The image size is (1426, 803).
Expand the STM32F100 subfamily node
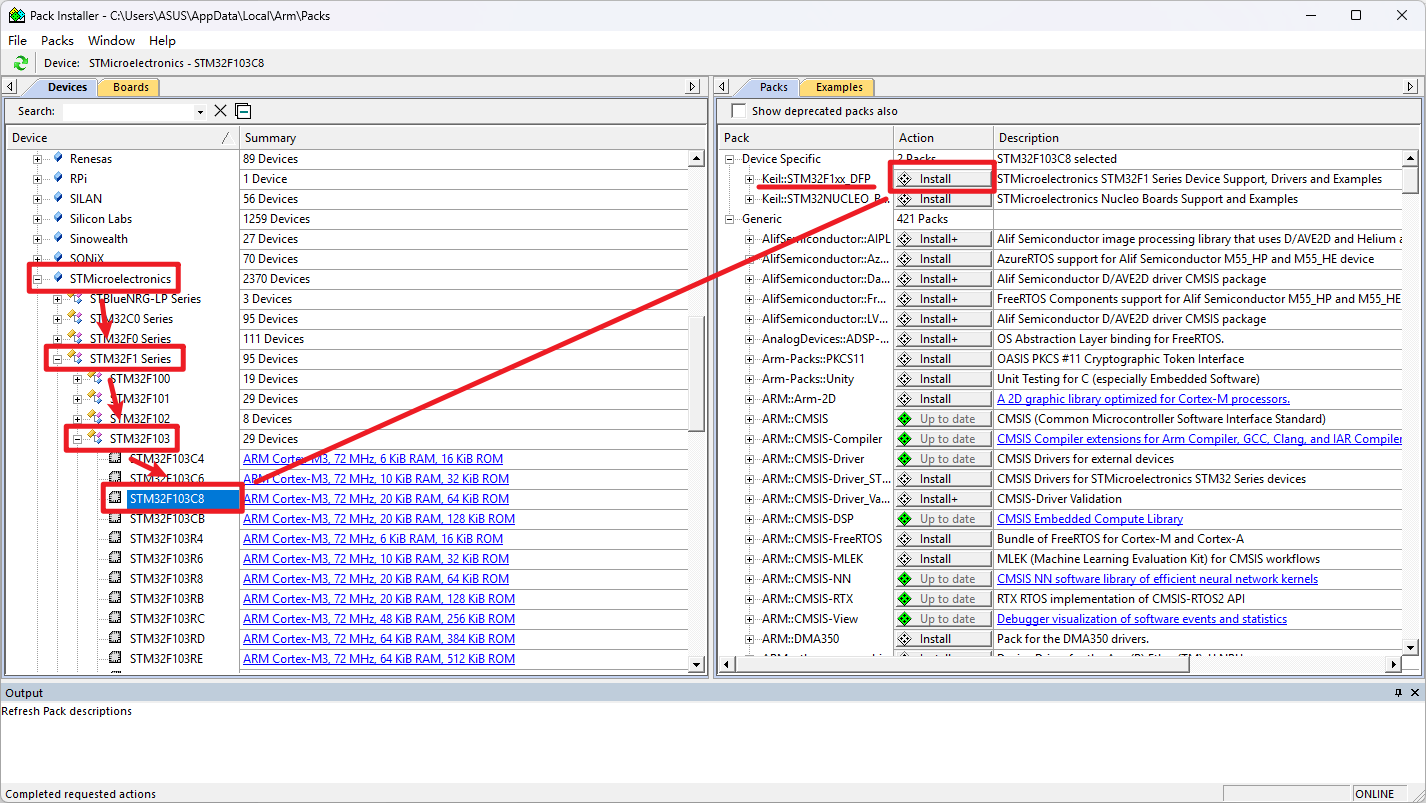pyautogui.click(x=77, y=379)
